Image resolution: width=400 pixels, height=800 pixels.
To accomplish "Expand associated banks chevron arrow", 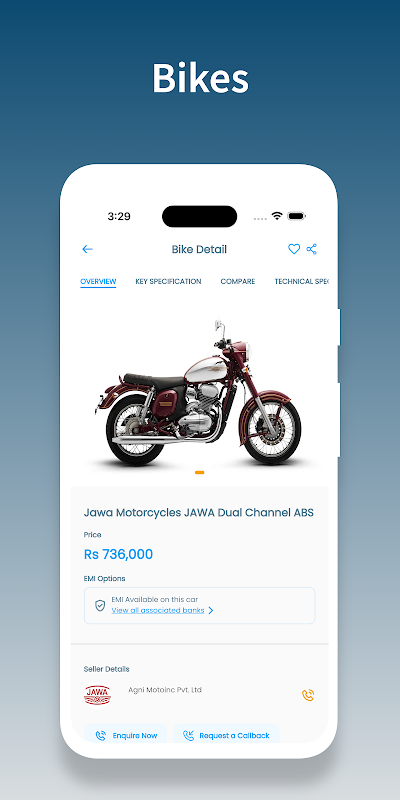I will [211, 610].
